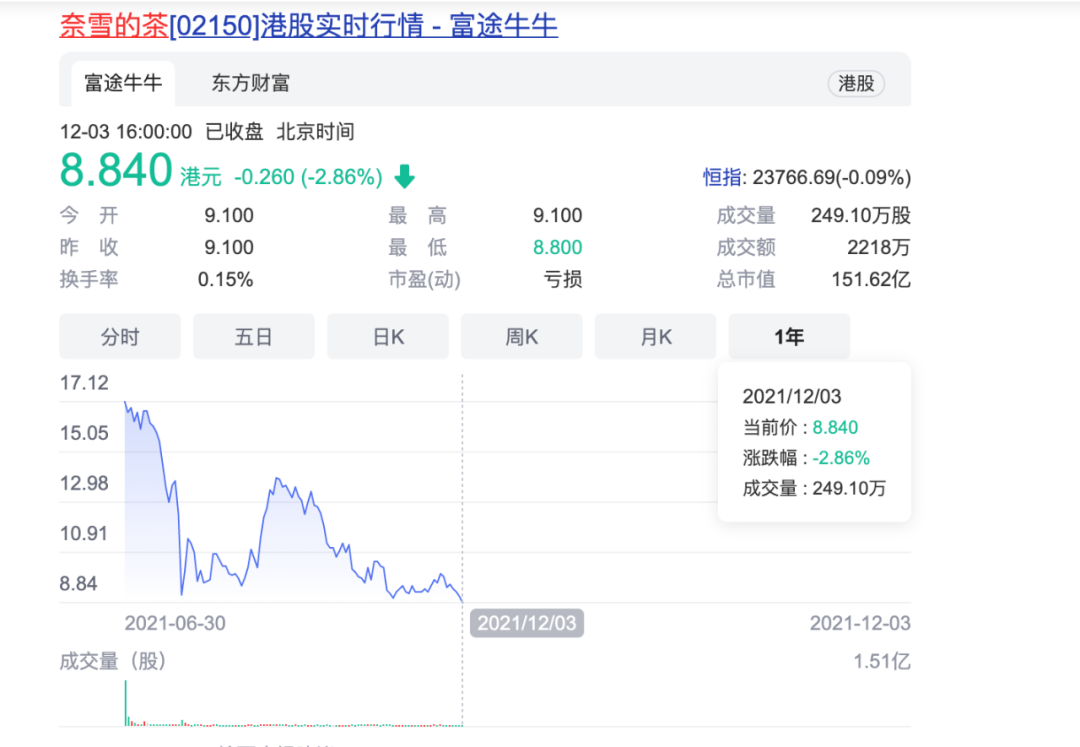This screenshot has width=1080, height=747.
Task: Click the 2021-06-30 start date label
Action: click(x=175, y=623)
